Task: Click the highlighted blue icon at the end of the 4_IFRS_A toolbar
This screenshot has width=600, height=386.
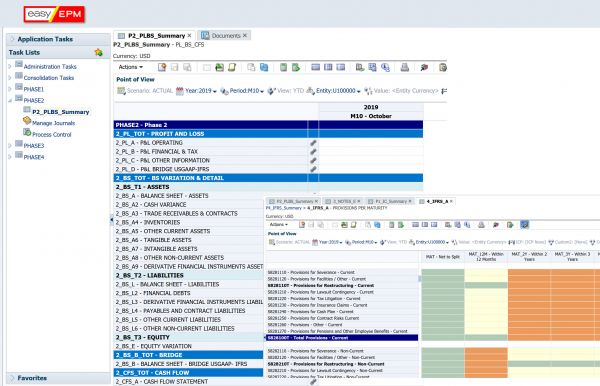Action: [524, 225]
